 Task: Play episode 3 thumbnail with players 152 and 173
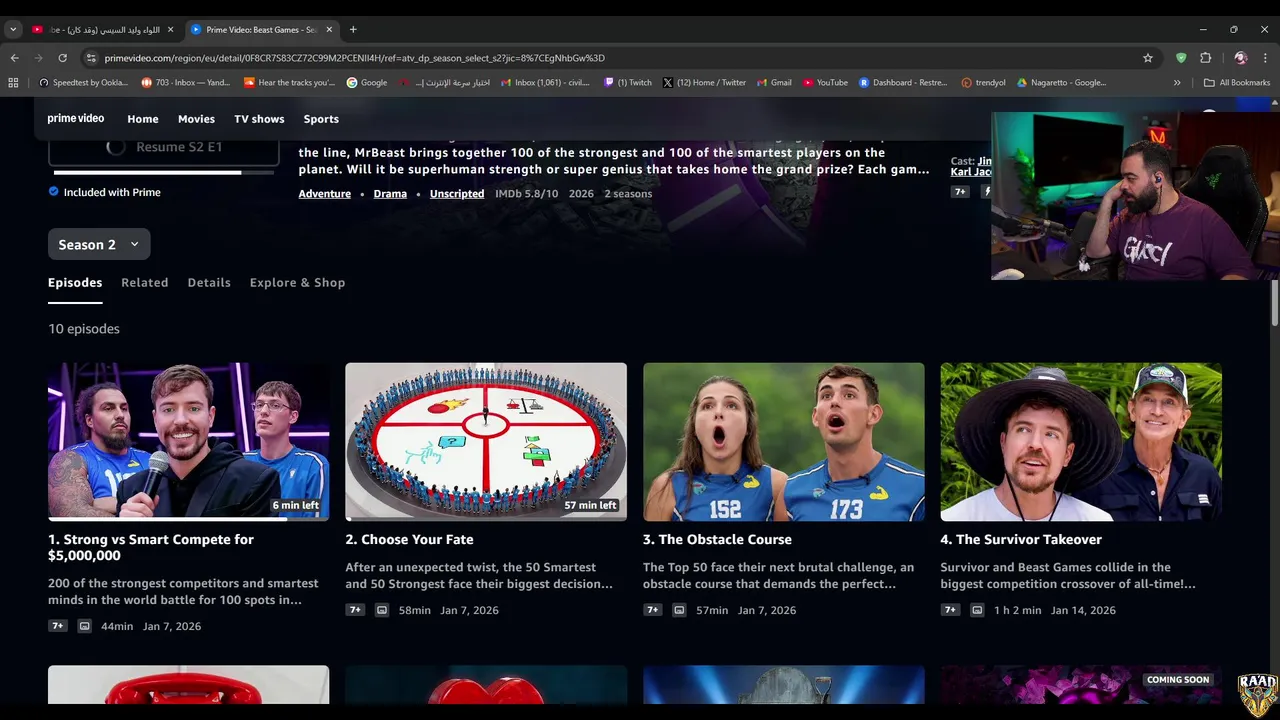point(784,441)
